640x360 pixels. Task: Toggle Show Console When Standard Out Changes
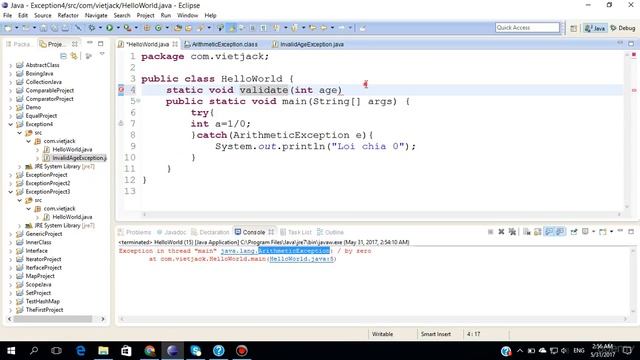[x=549, y=232]
